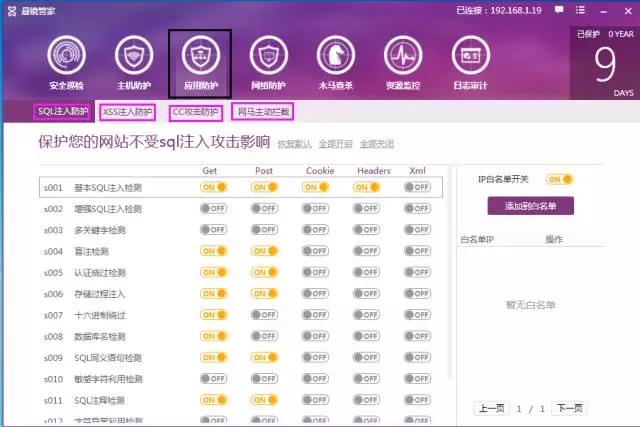Enable s002 Headers switch
Image resolution: width=640 pixels, height=427 pixels.
(367, 209)
